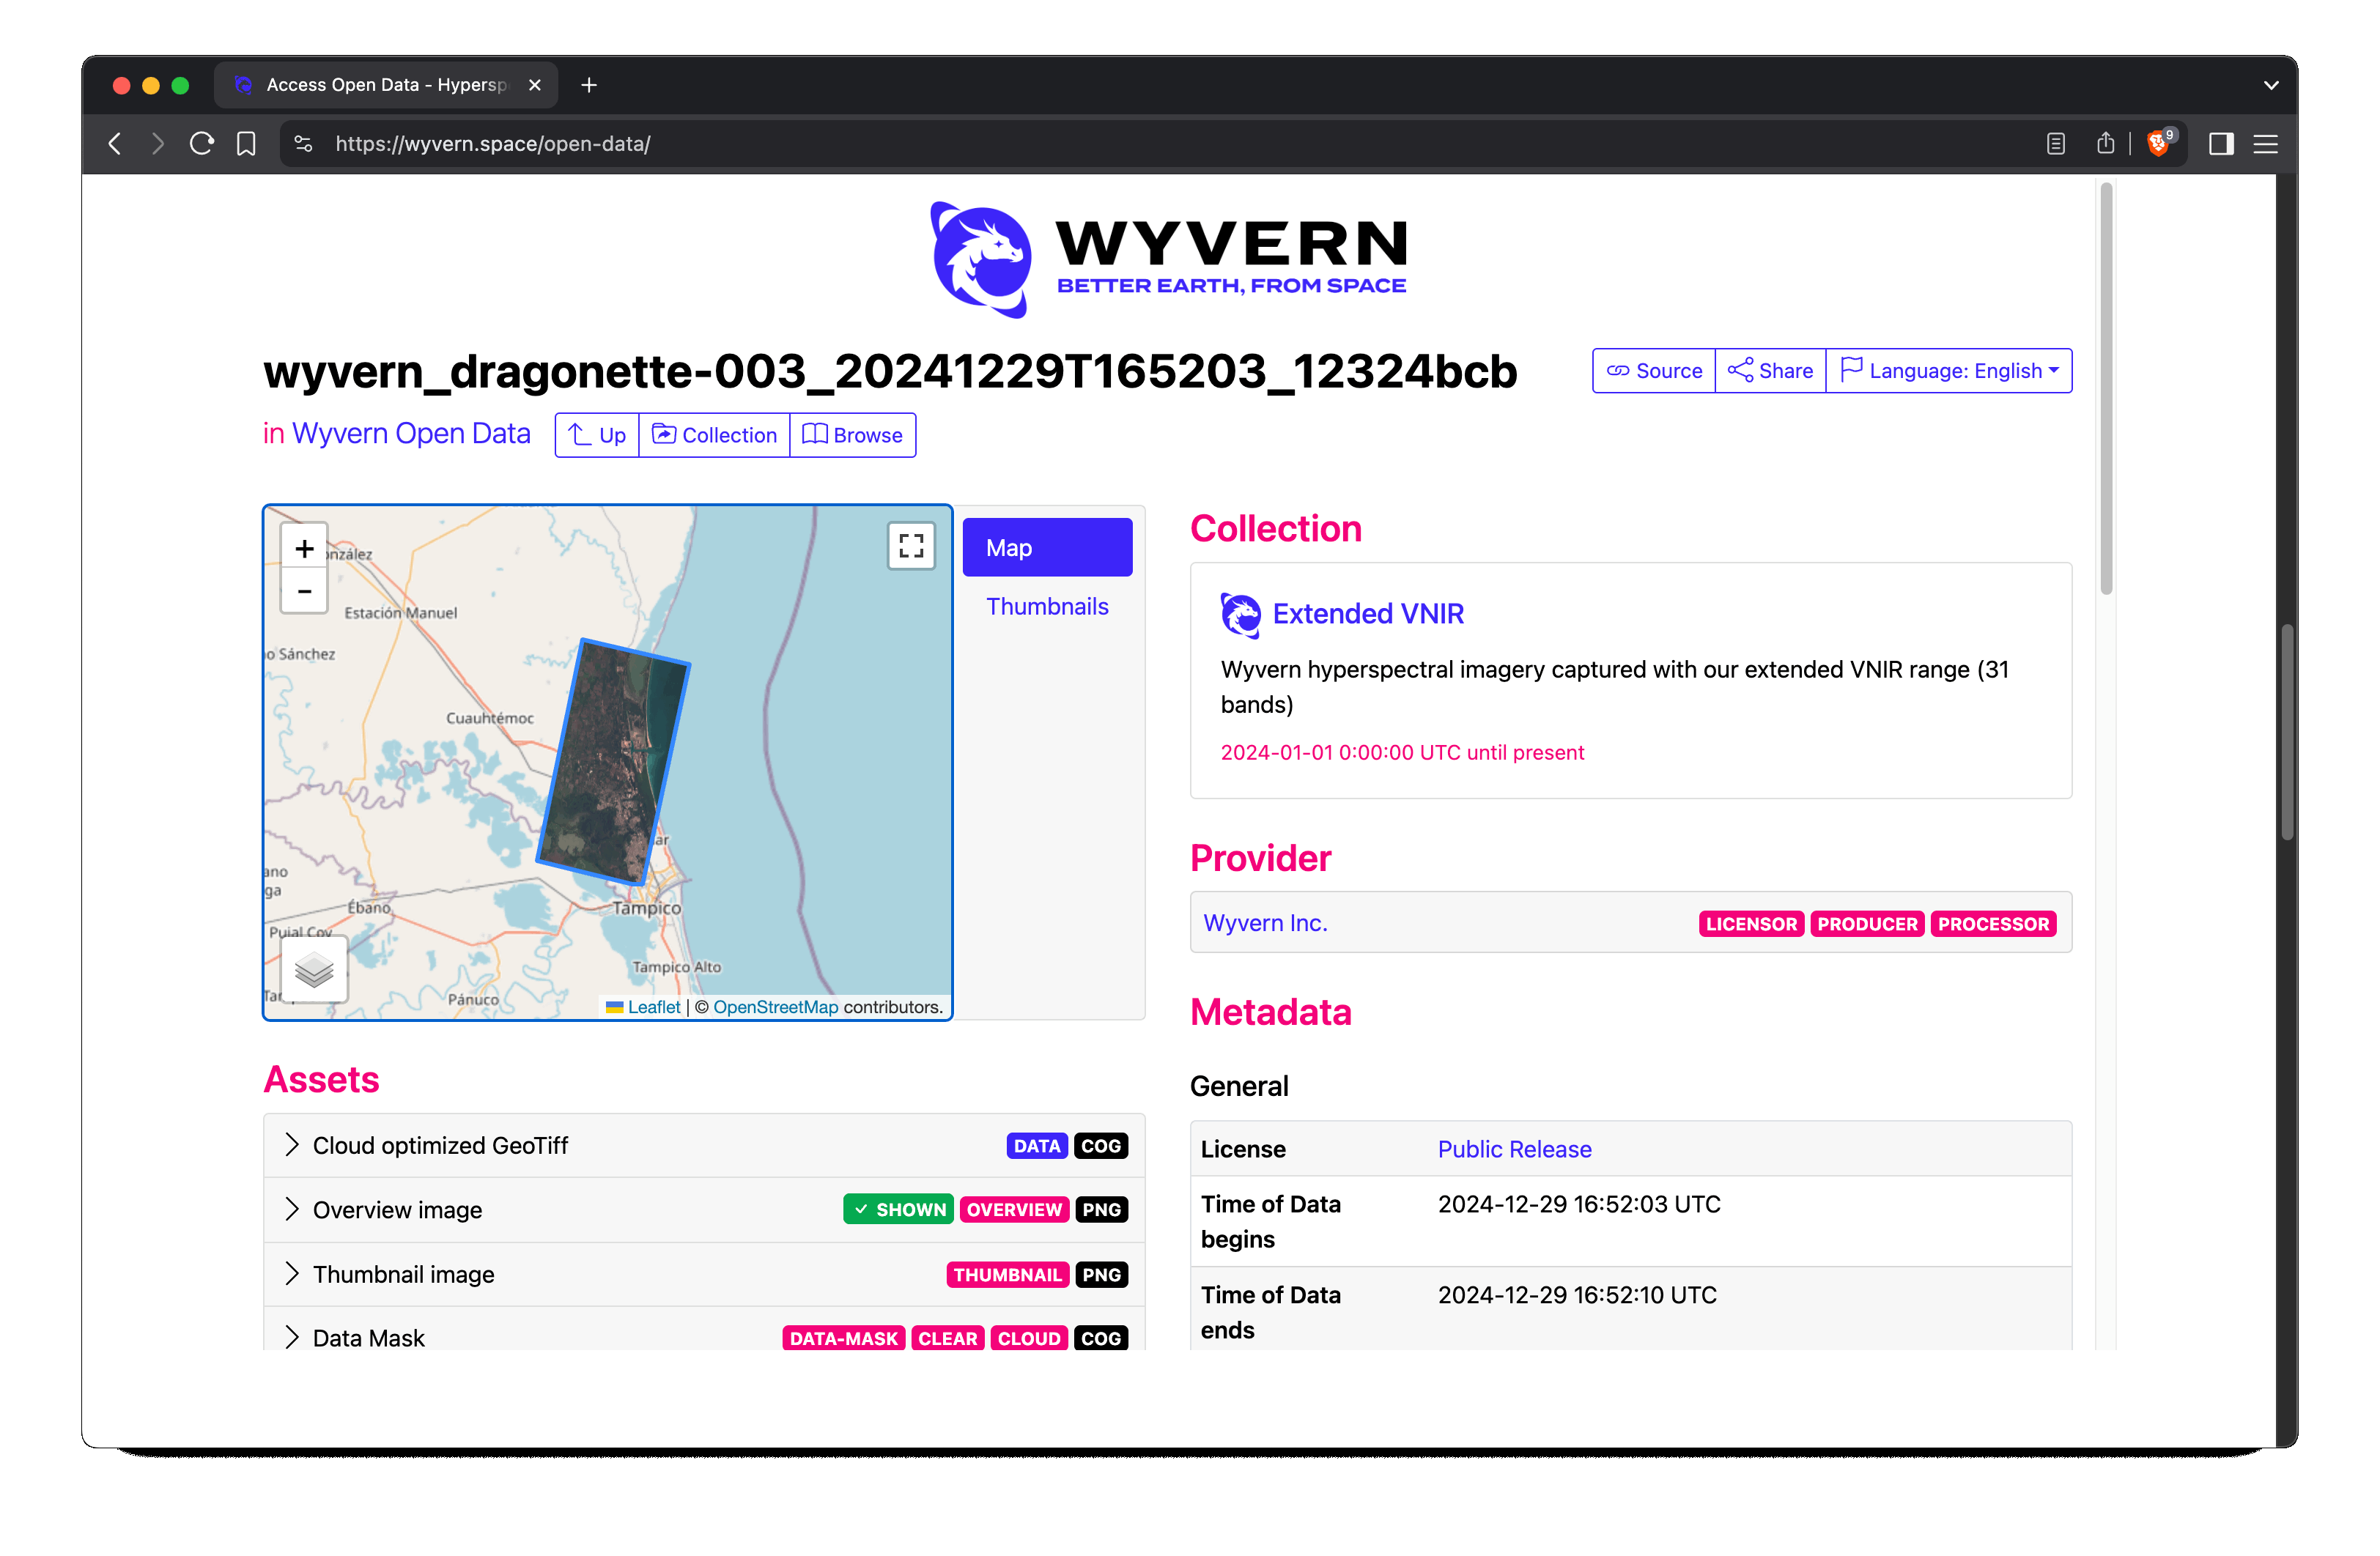Viewport: 2380px width, 1556px height.
Task: Click the Brave Shields icon
Action: point(2157,144)
